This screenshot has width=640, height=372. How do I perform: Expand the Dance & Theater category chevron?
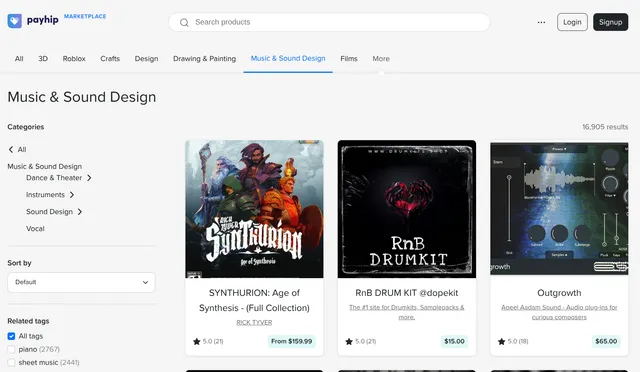click(89, 178)
